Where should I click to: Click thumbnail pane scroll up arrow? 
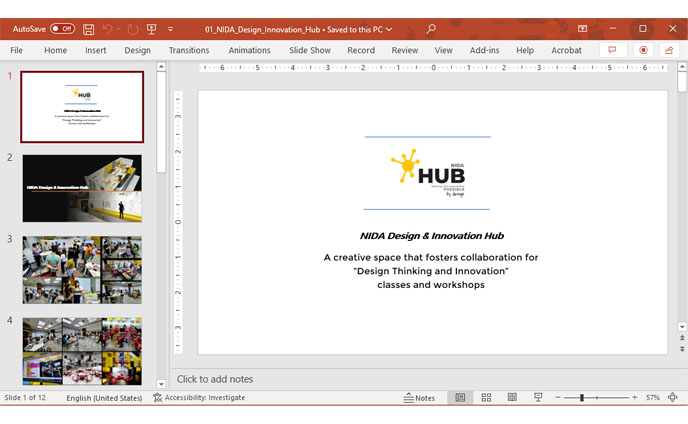[161, 67]
